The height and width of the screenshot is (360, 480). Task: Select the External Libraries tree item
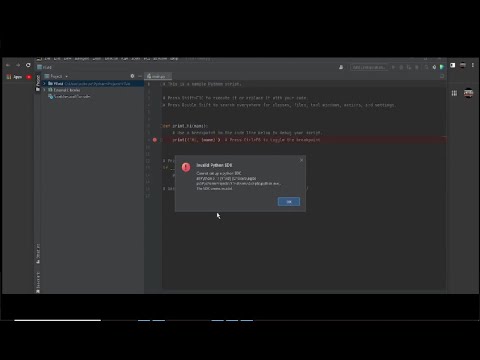pyautogui.click(x=67, y=90)
